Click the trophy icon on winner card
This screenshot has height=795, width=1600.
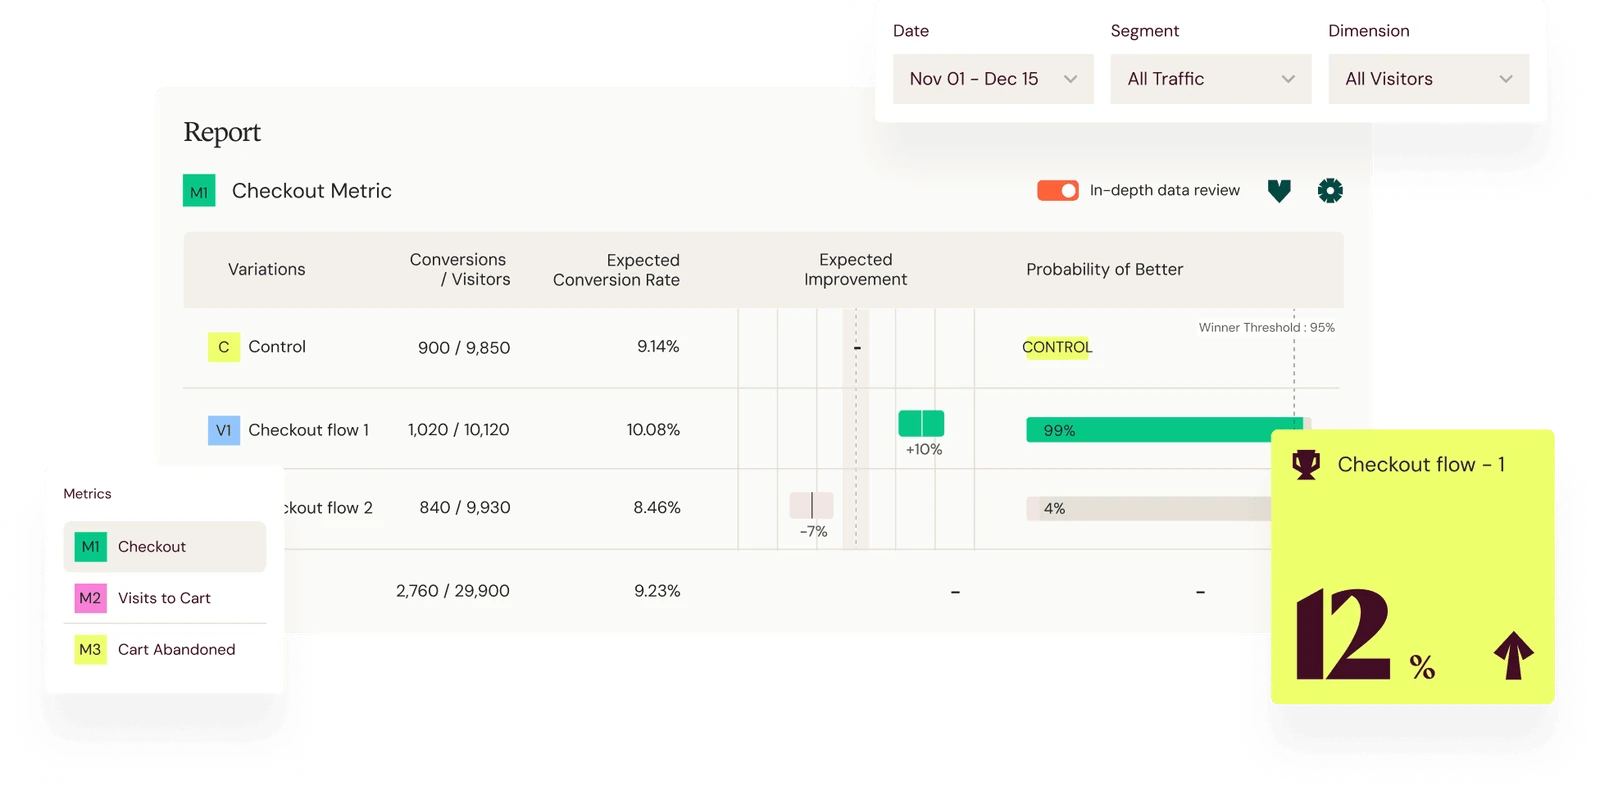pos(1306,465)
